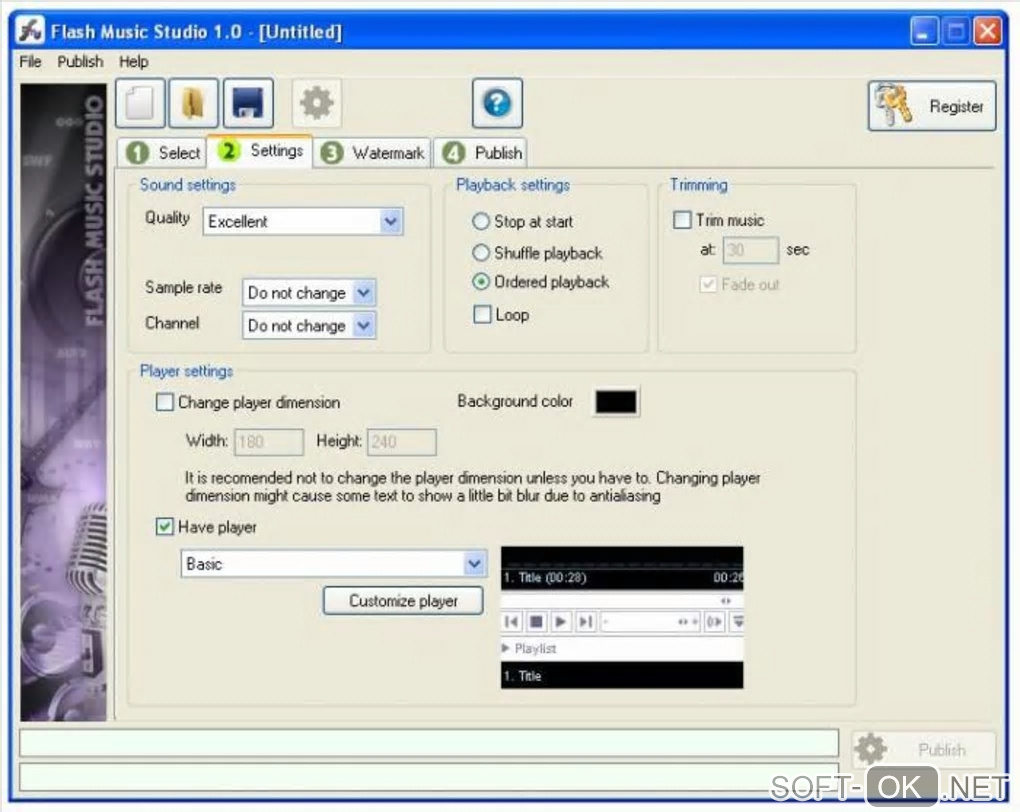The image size is (1020, 812).
Task: Switch to the Select tab
Action: pyautogui.click(x=163, y=153)
